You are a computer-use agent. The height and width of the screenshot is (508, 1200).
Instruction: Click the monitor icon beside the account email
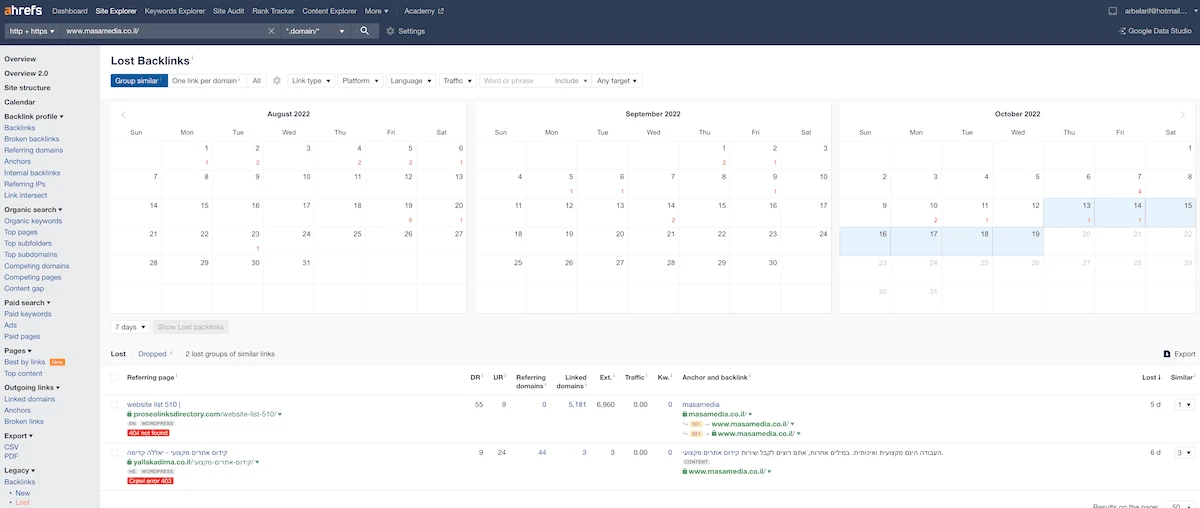point(1113,11)
